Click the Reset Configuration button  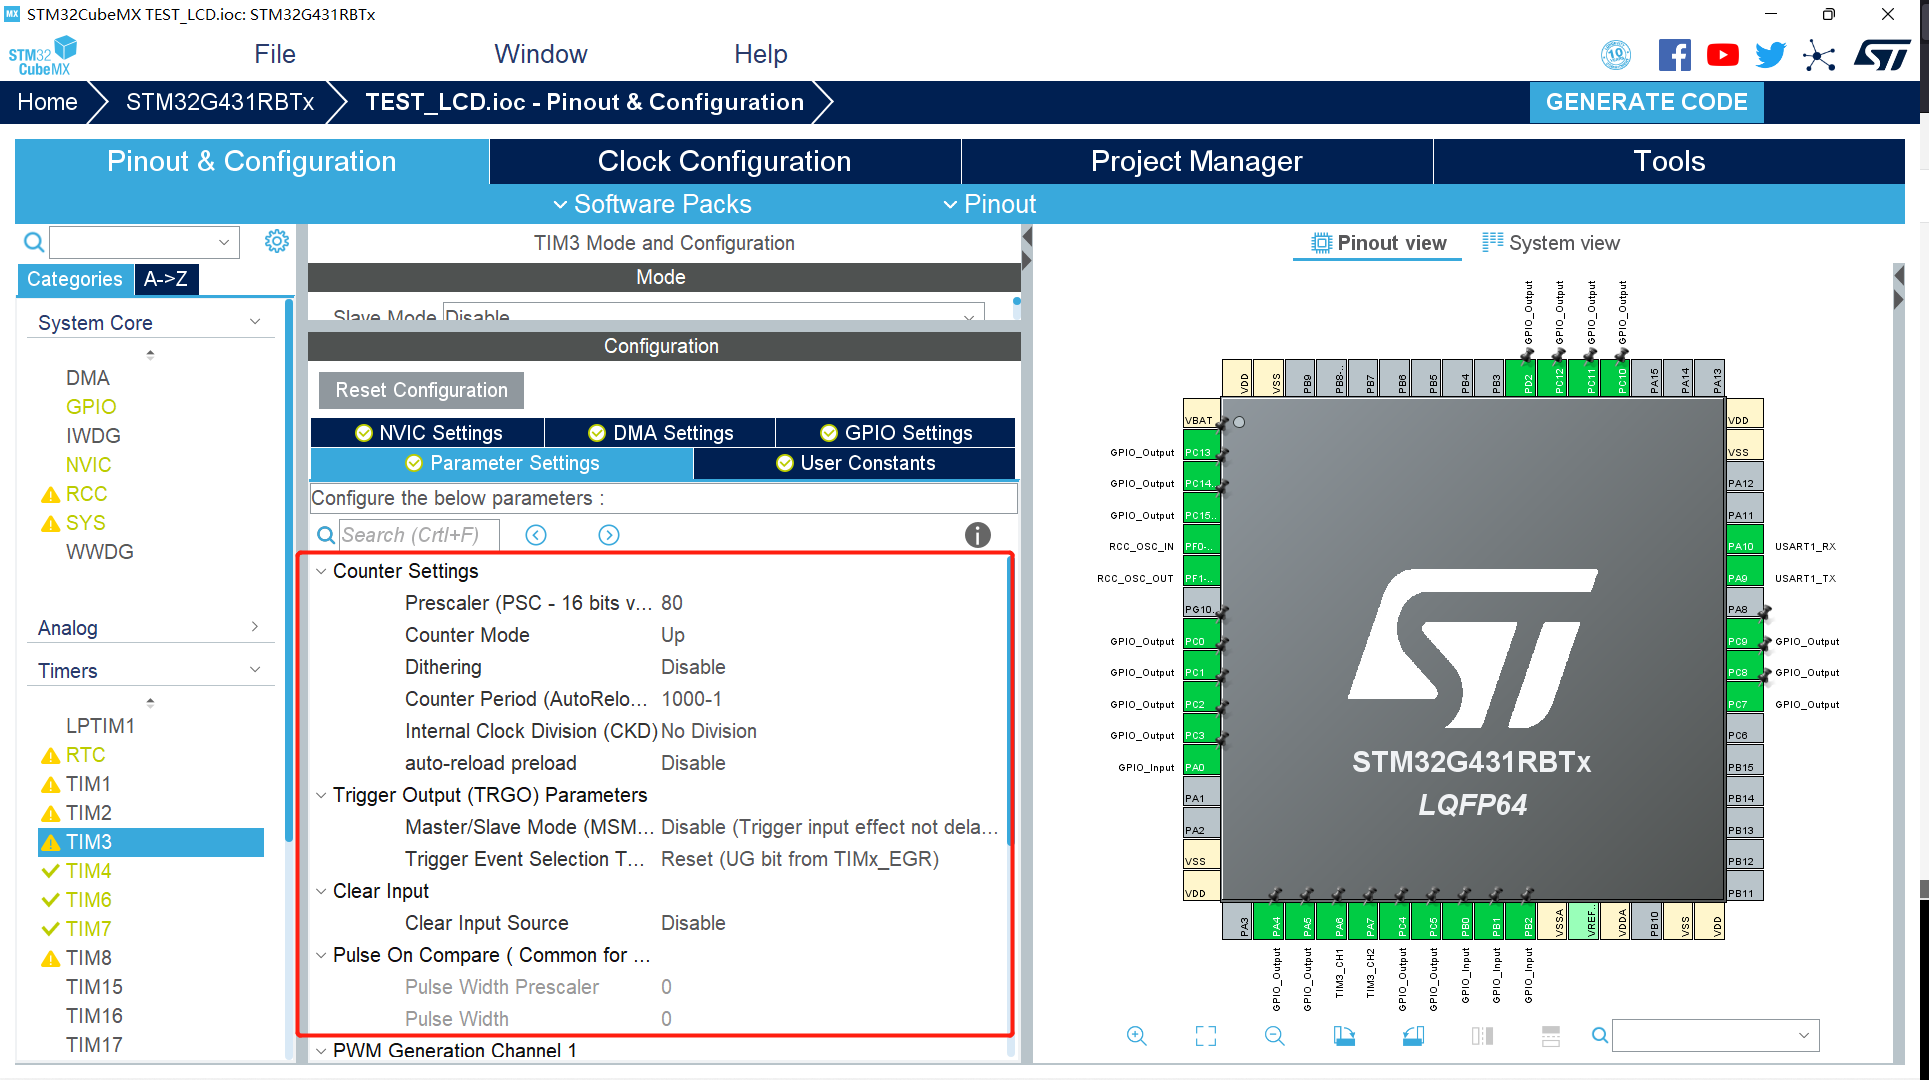coord(421,390)
